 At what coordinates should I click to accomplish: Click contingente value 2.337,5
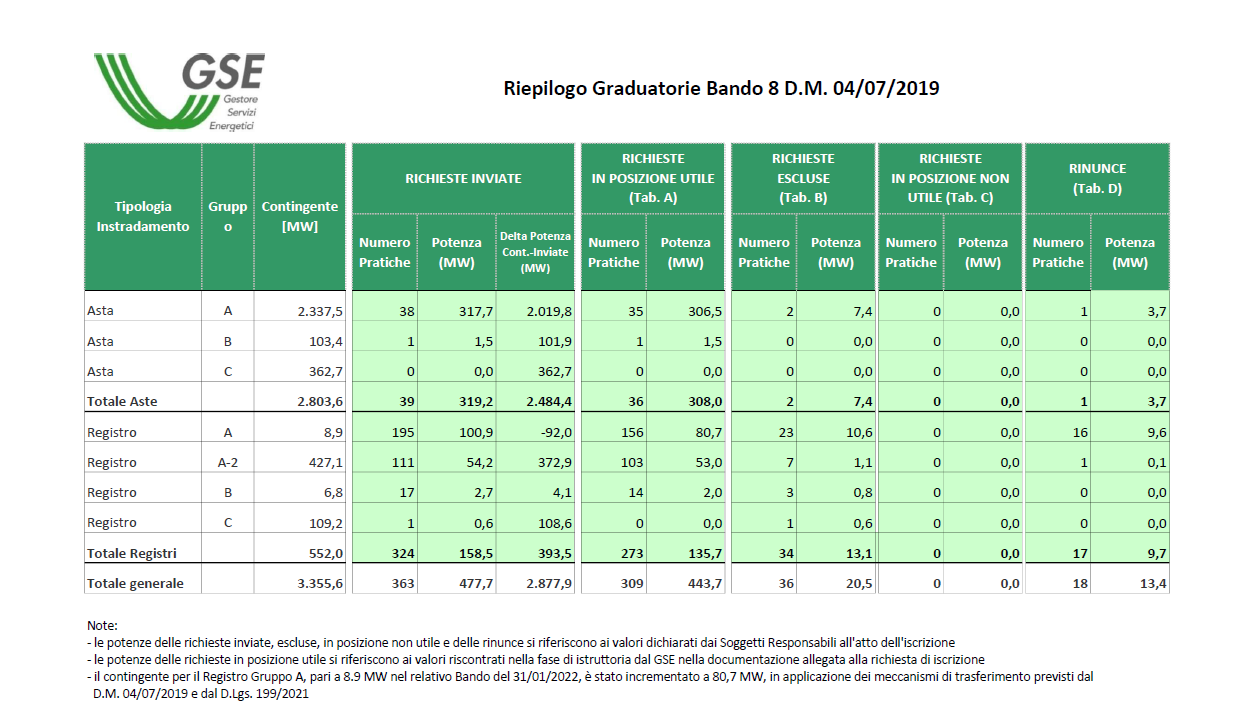point(320,311)
